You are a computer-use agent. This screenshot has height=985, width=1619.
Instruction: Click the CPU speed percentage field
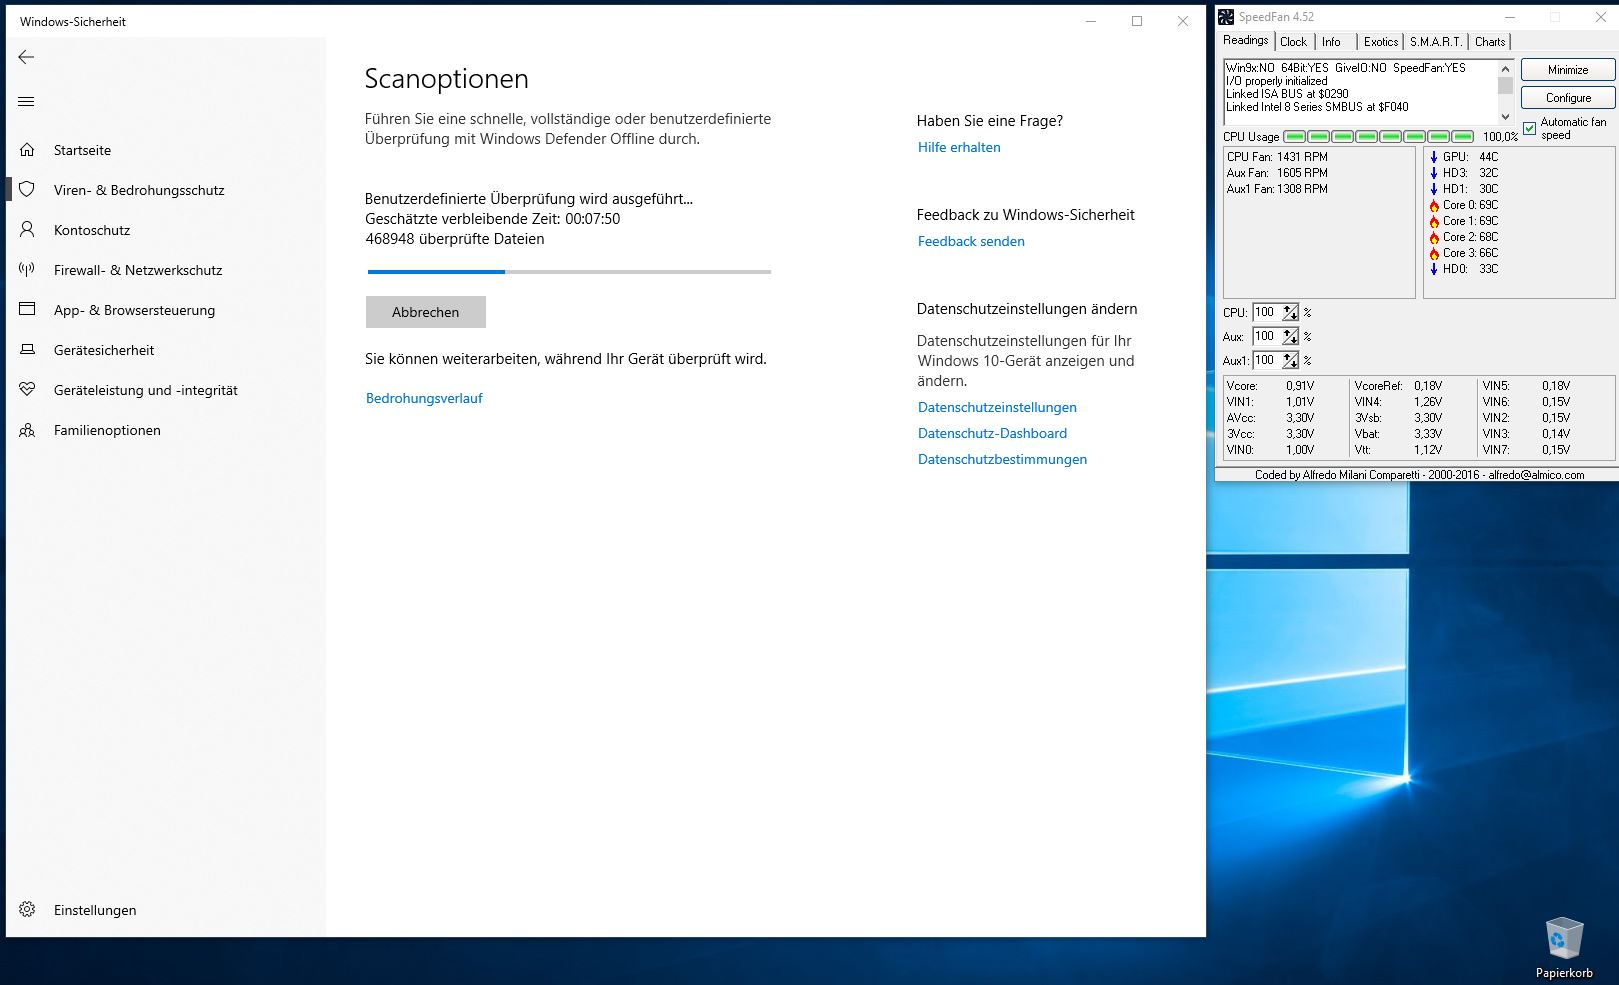1267,312
